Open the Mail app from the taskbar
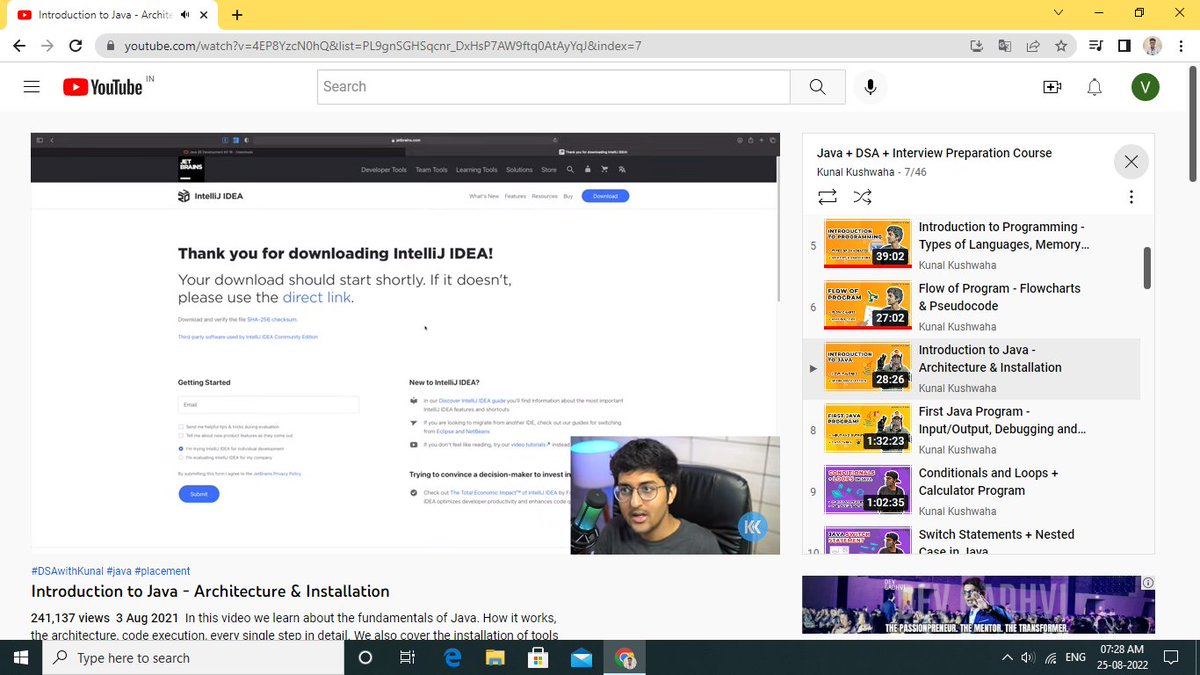 (x=582, y=657)
